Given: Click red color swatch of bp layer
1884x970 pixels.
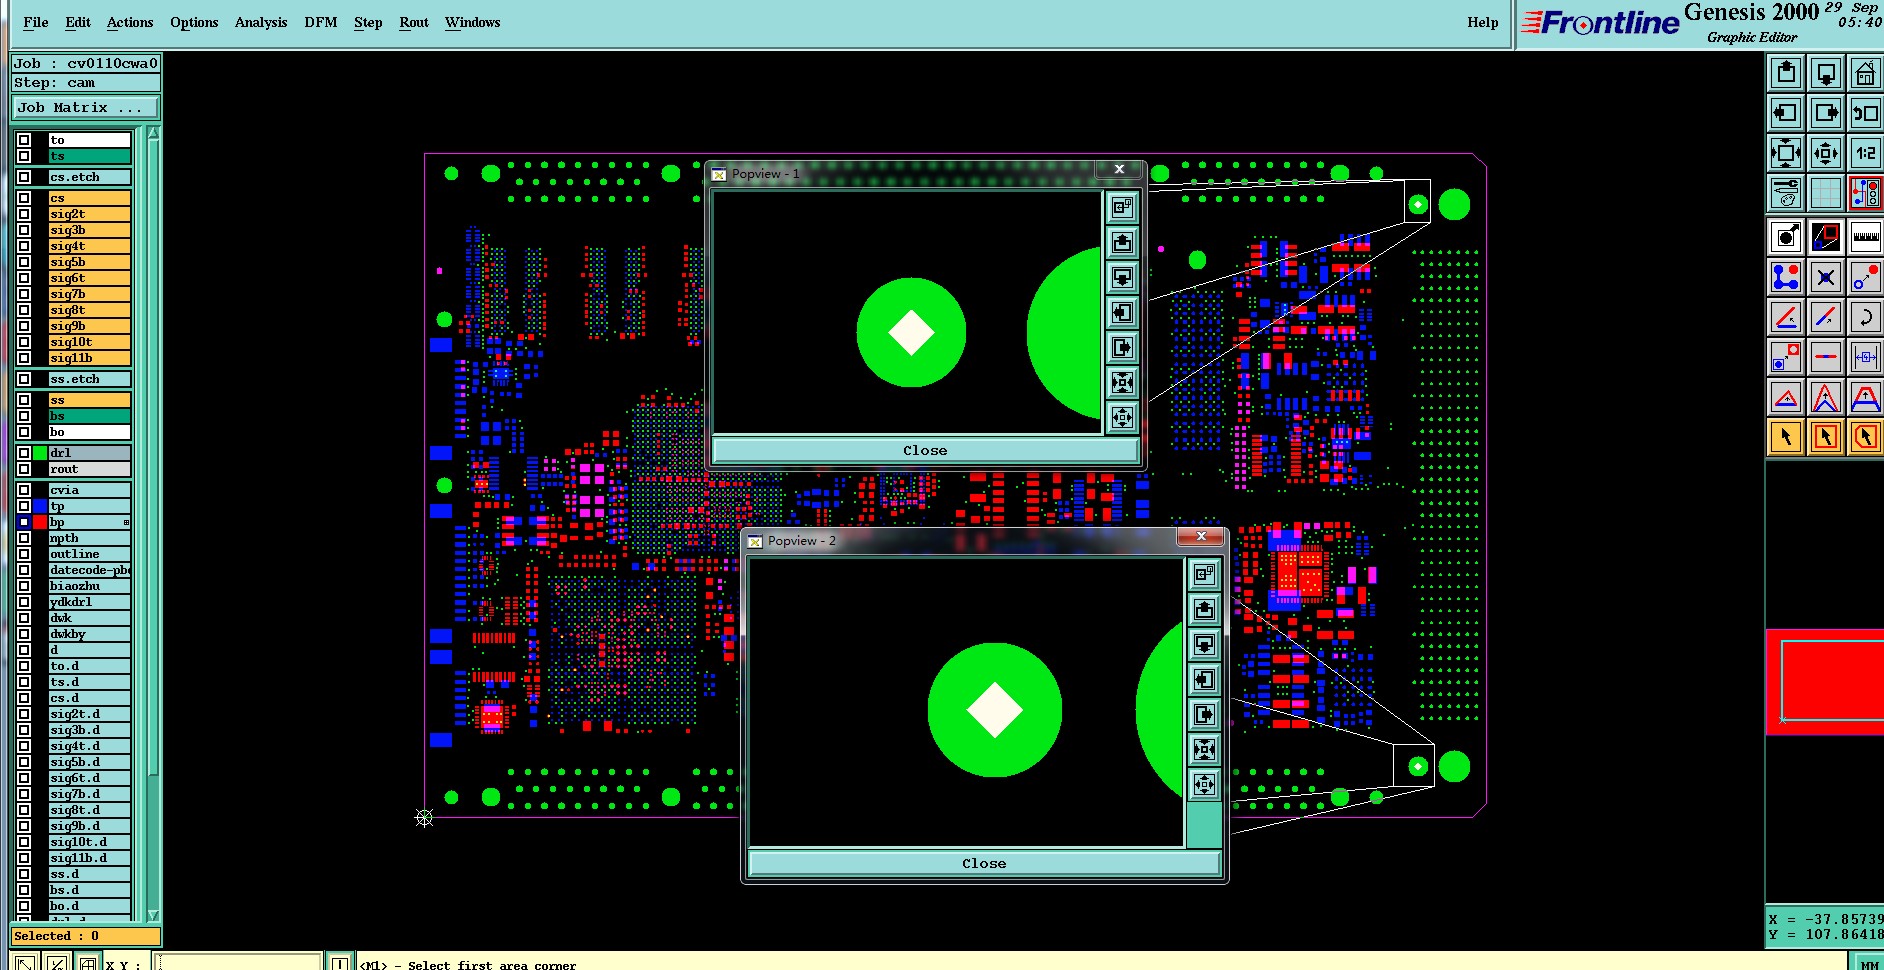Looking at the screenshot, I should [40, 522].
